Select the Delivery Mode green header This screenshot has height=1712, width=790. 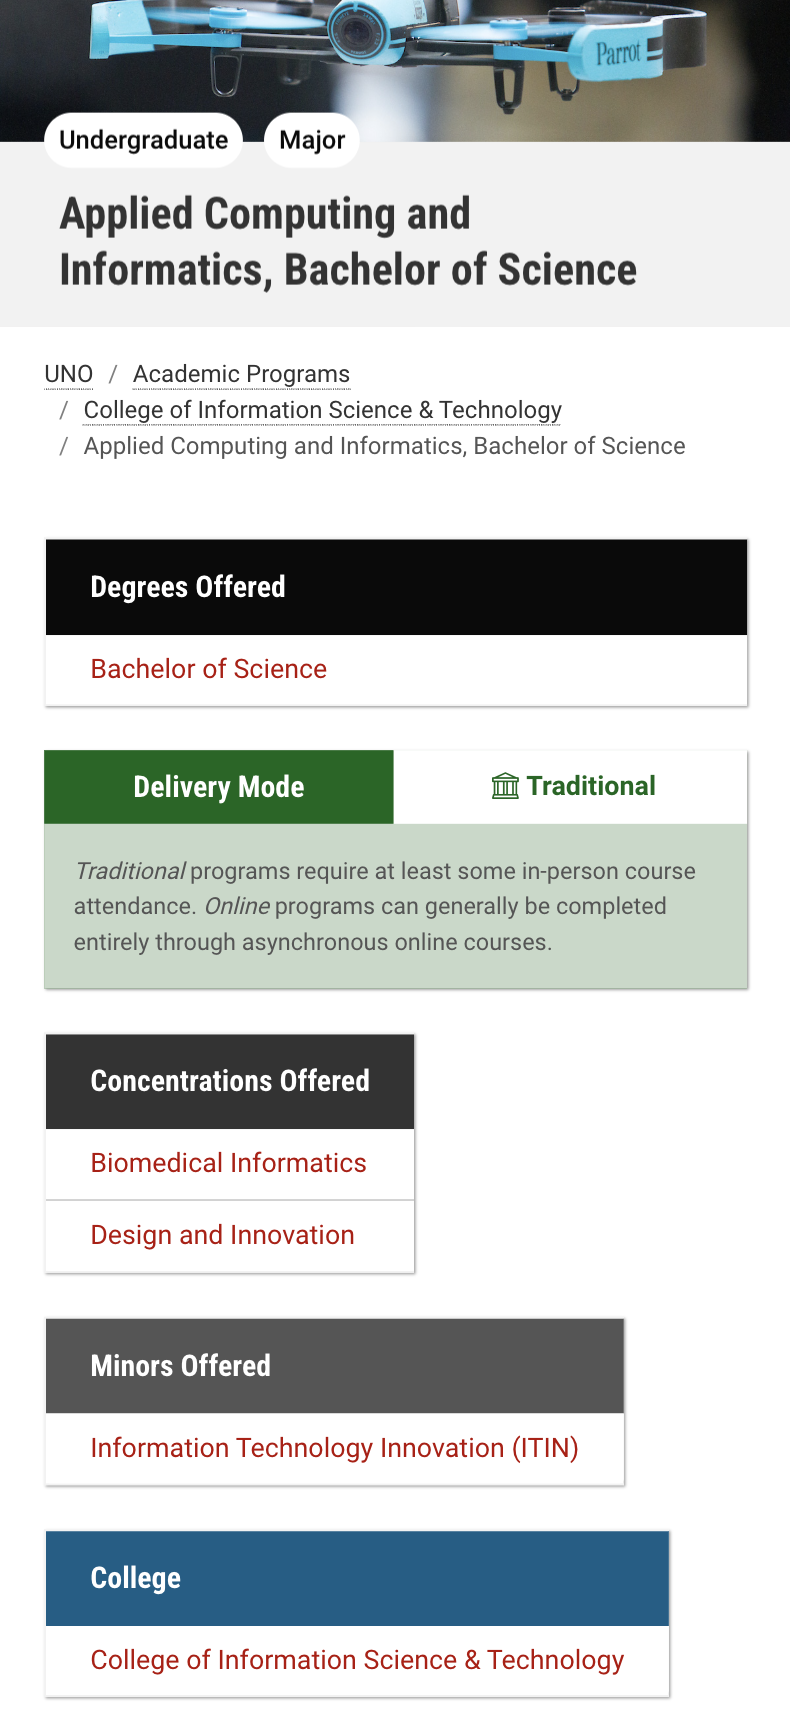point(219,787)
